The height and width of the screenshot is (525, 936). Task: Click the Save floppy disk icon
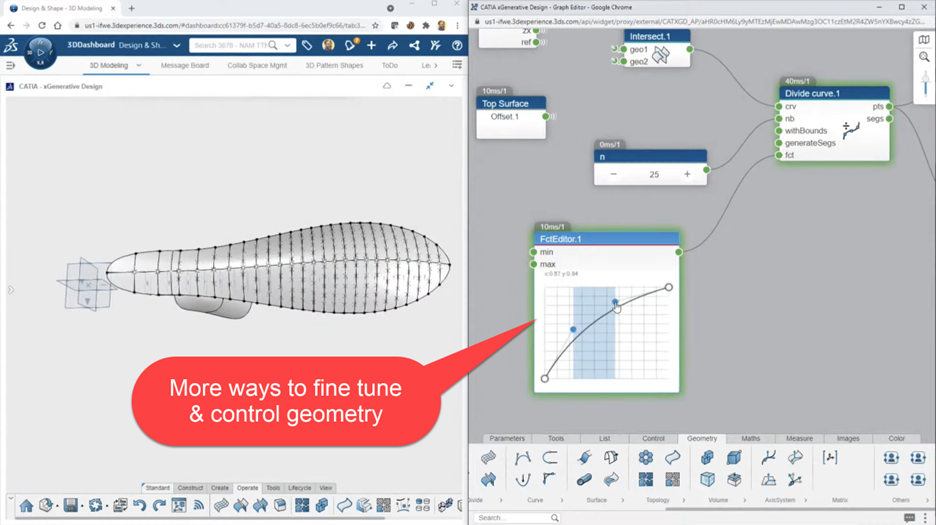coord(70,505)
